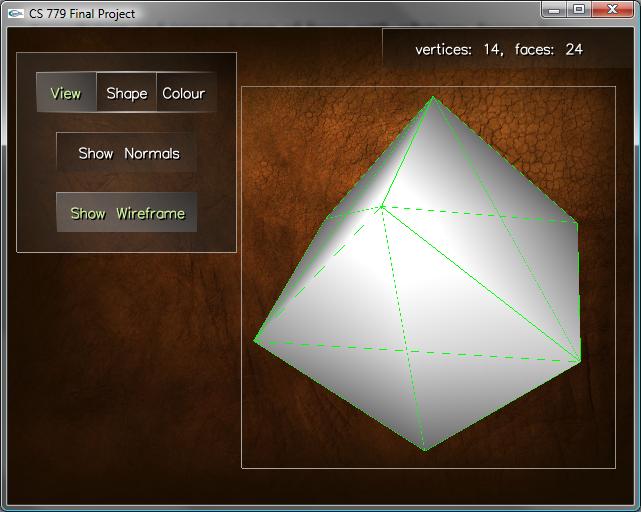Close the CS 779 Final Project window

(x=611, y=9)
